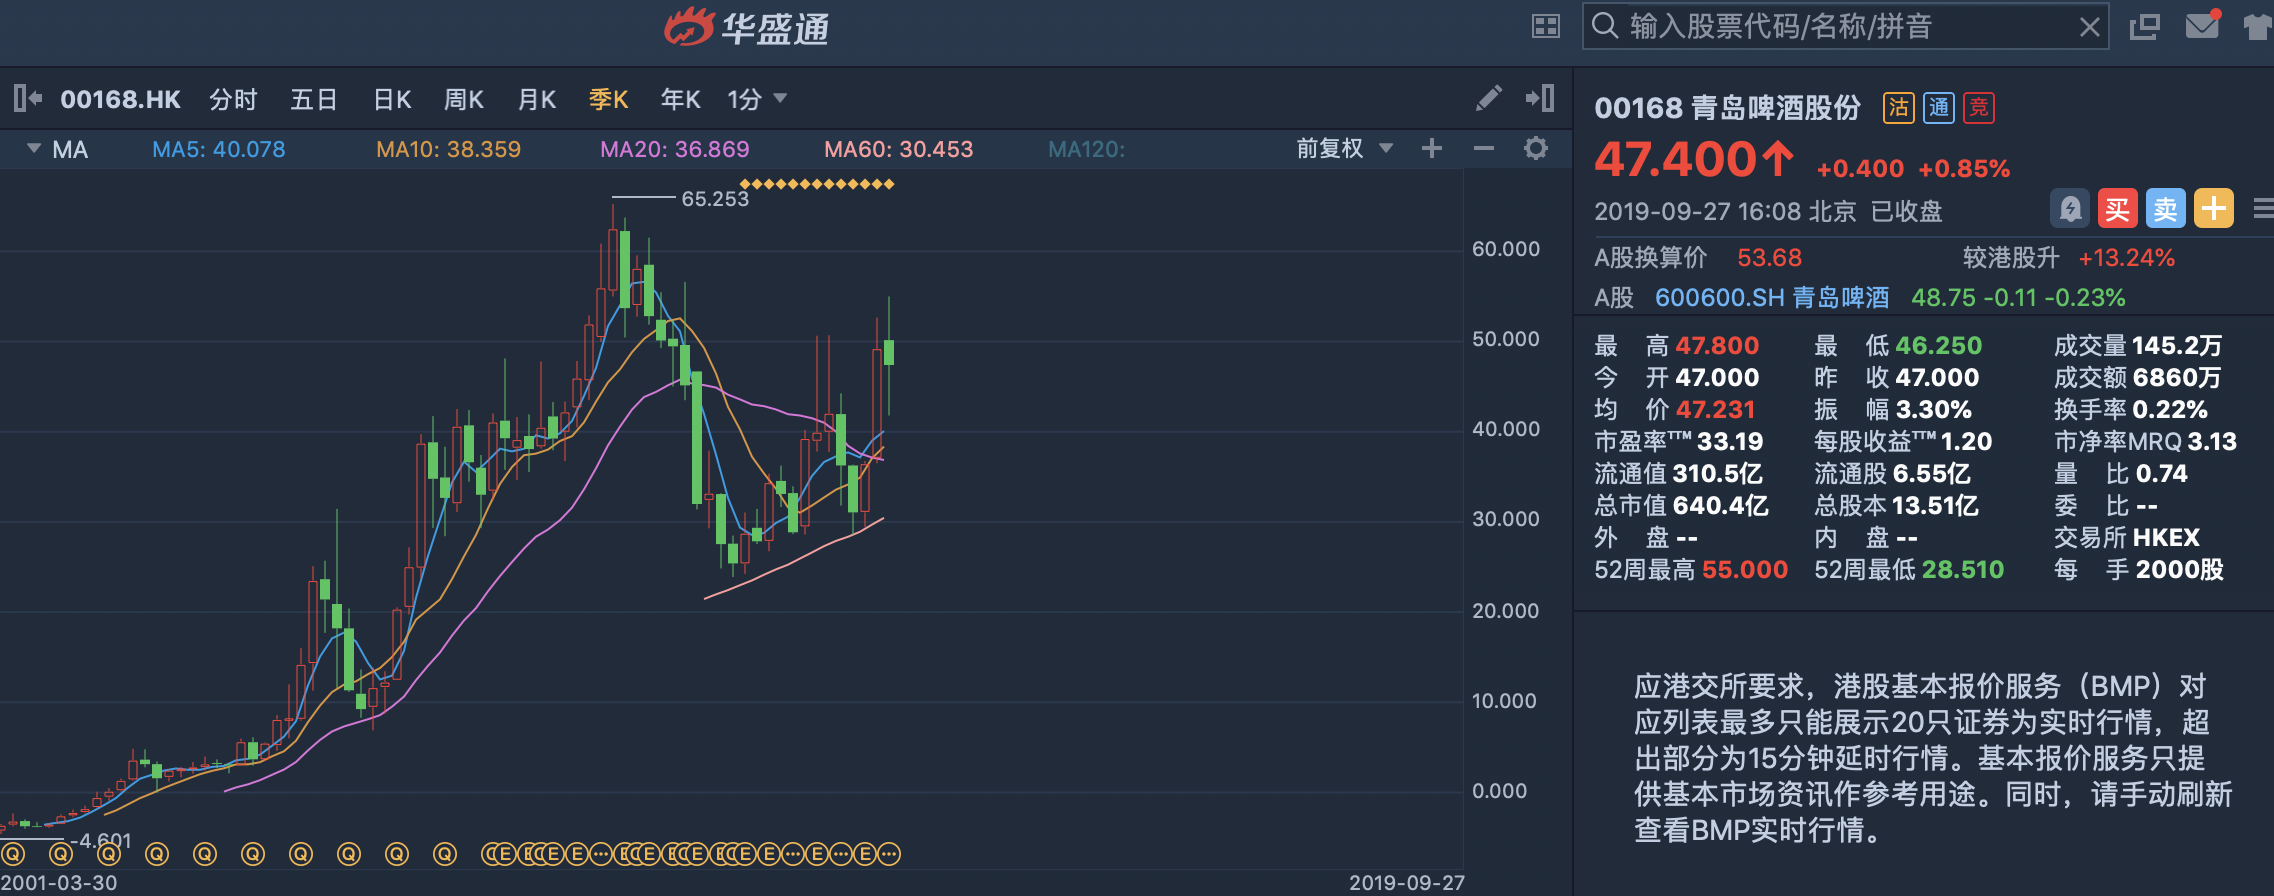Viewport: 2274px width, 896px height.
Task: Open the 前复权 adjustment dropdown
Action: pyautogui.click(x=1345, y=149)
